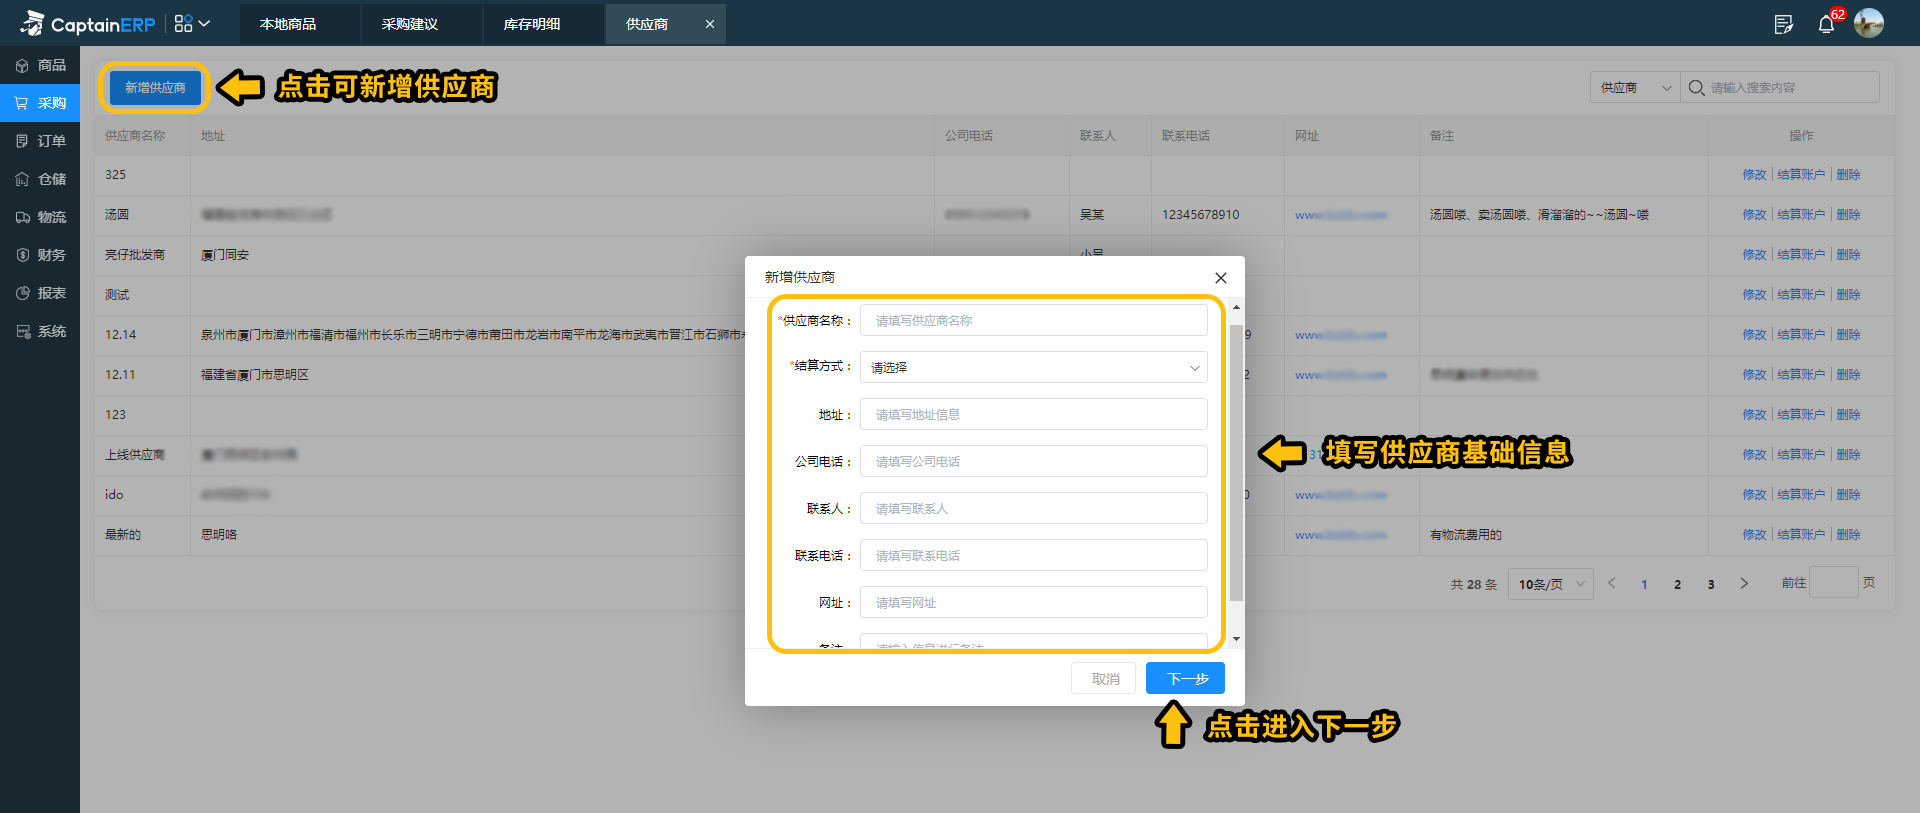The height and width of the screenshot is (813, 1920).
Task: Focus the 网址 input field
Action: [x=1033, y=602]
